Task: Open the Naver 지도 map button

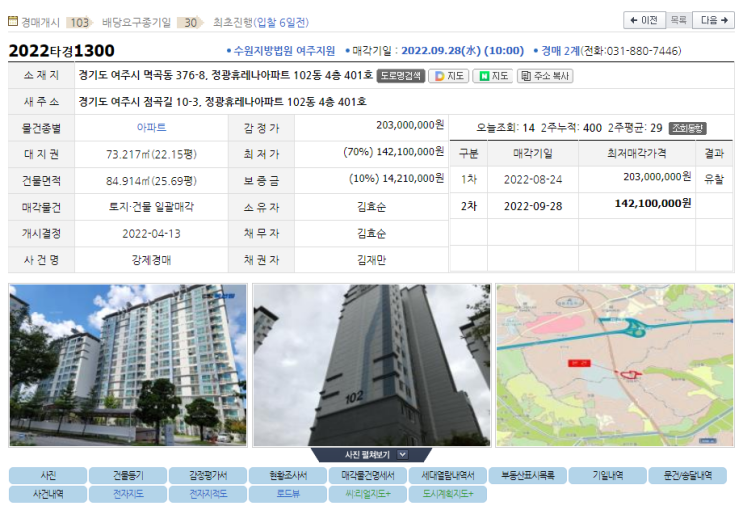Action: pyautogui.click(x=493, y=76)
